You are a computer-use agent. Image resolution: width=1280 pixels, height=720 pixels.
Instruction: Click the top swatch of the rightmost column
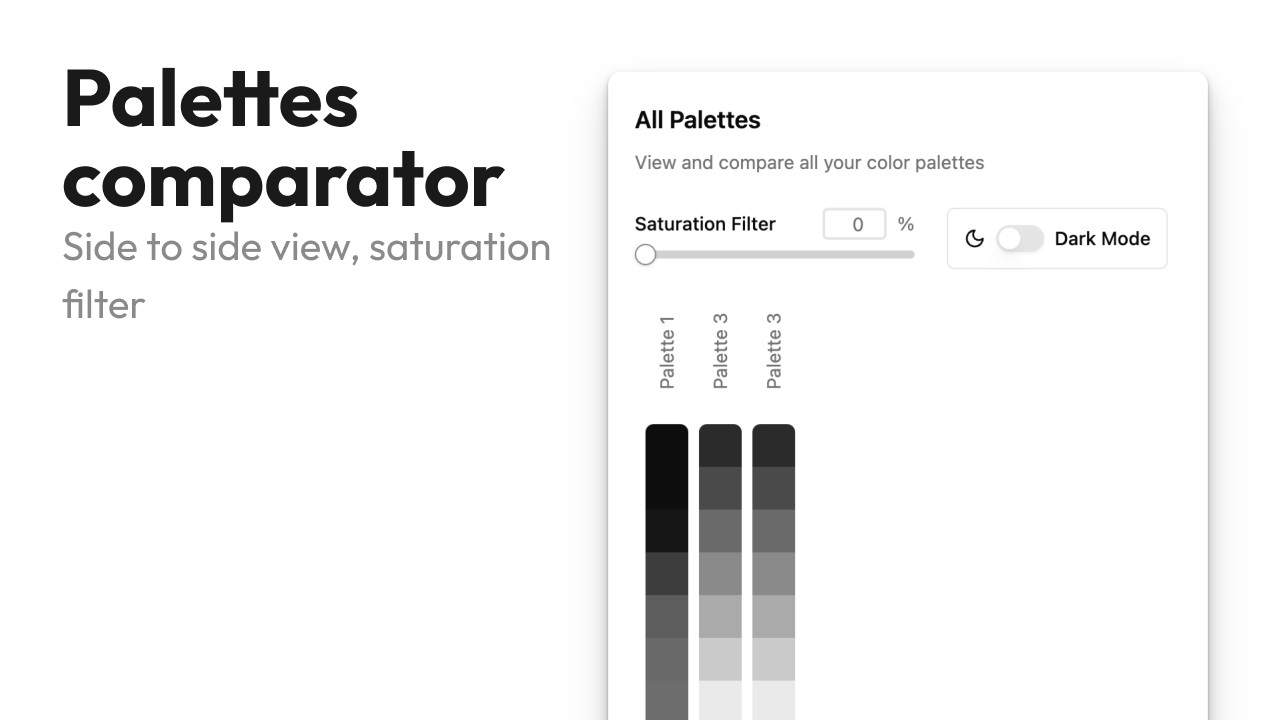tap(774, 443)
